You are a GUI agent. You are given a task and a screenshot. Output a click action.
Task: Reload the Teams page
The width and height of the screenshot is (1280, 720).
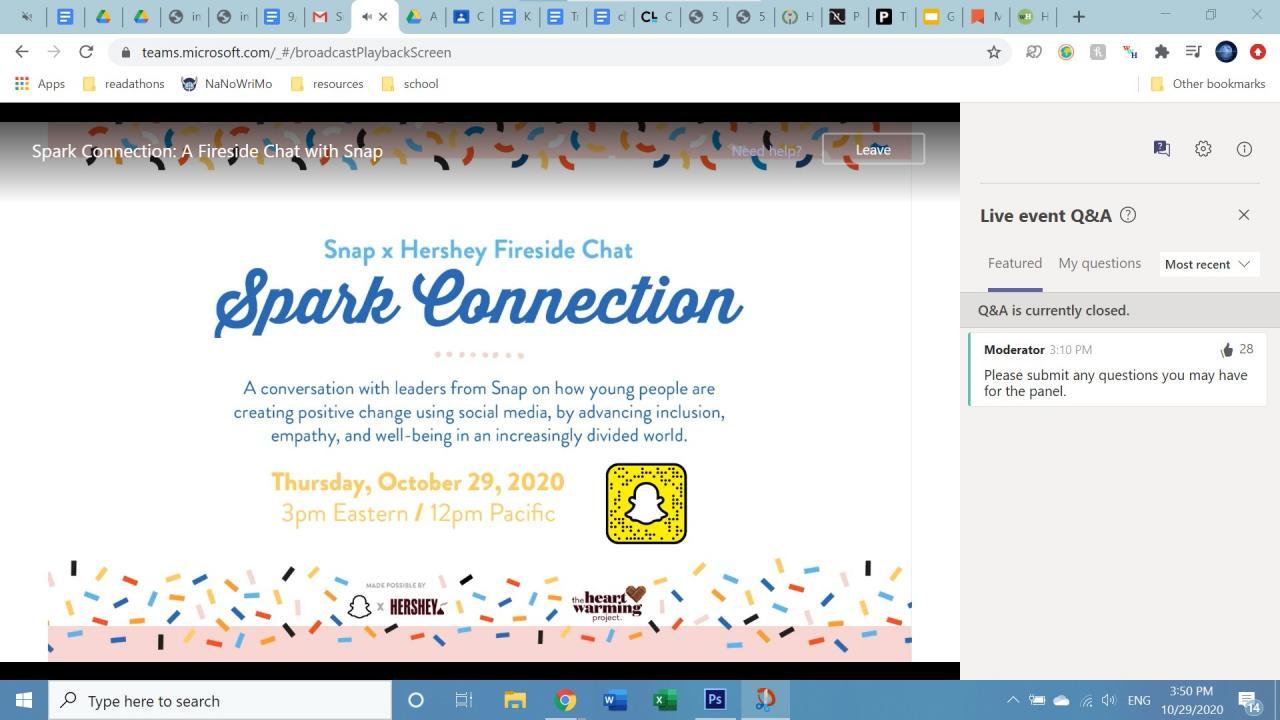pos(86,52)
